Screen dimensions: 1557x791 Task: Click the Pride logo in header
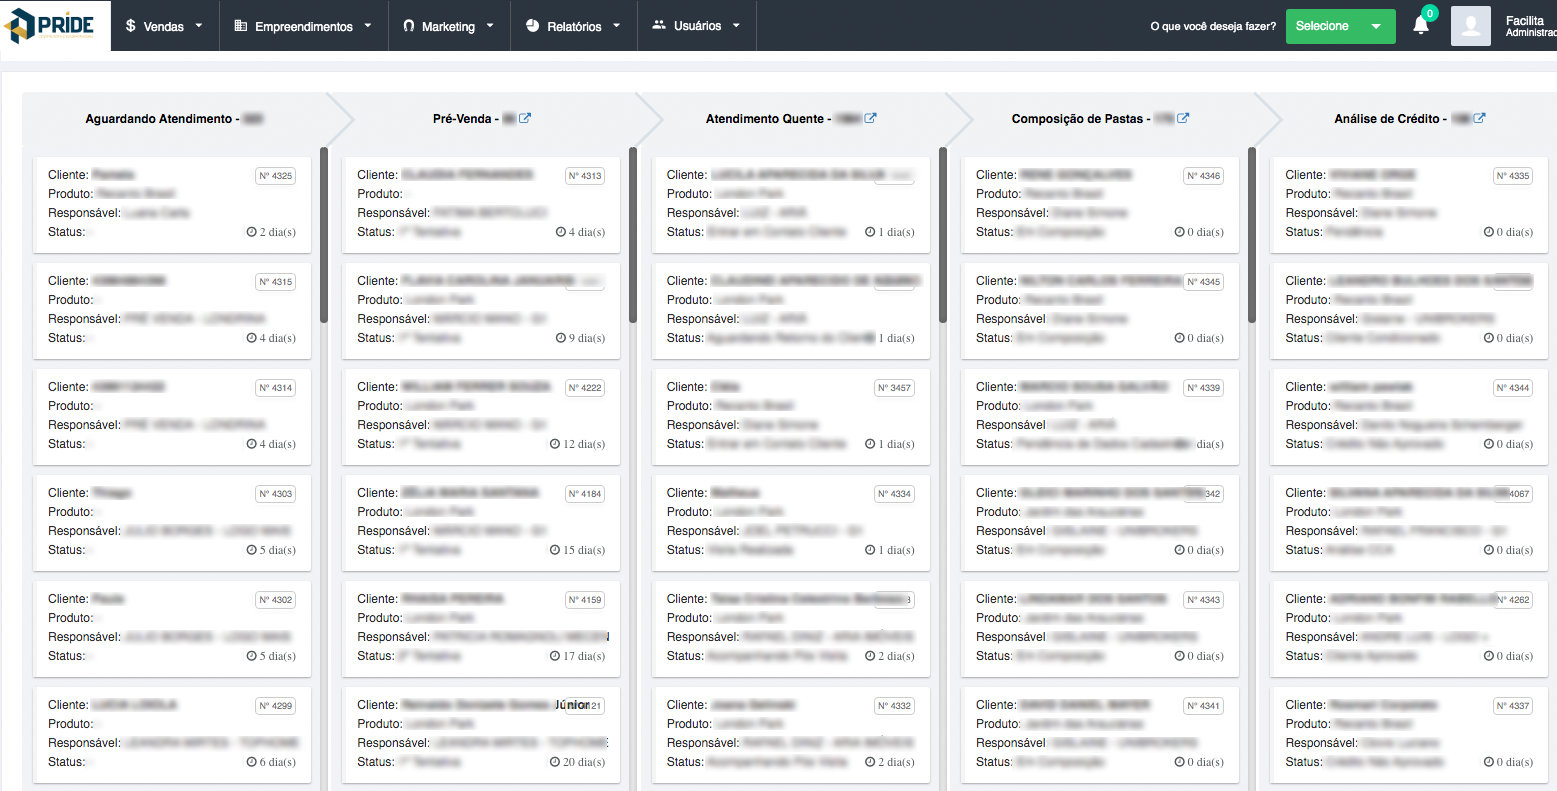(55, 25)
